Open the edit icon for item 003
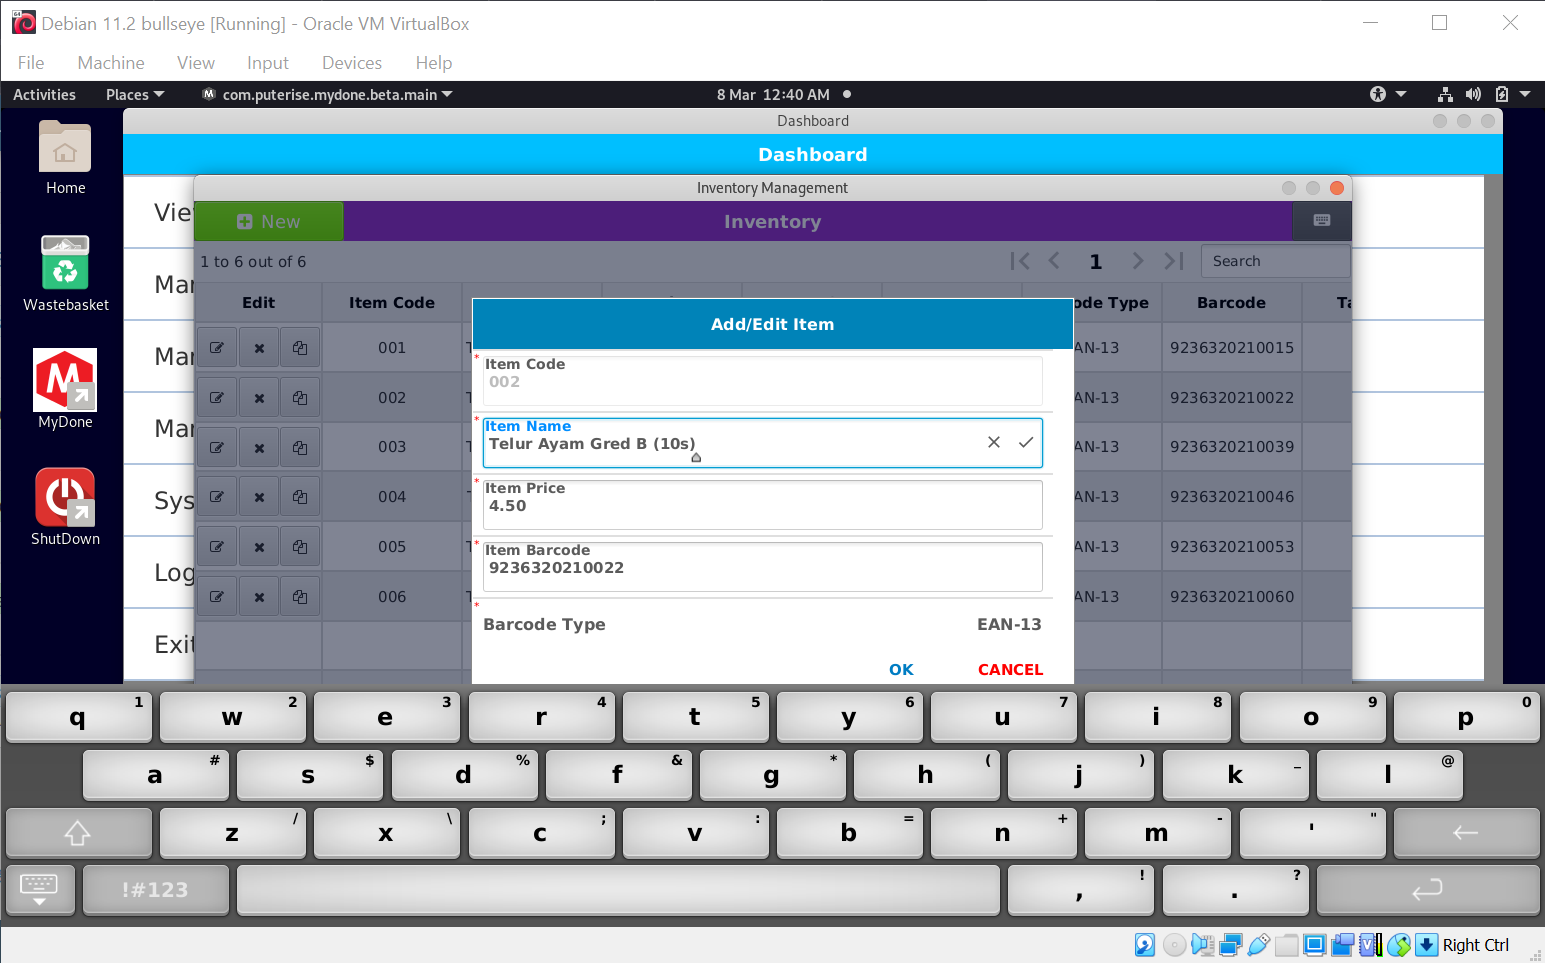Screen dimensions: 1545x963 pos(217,447)
